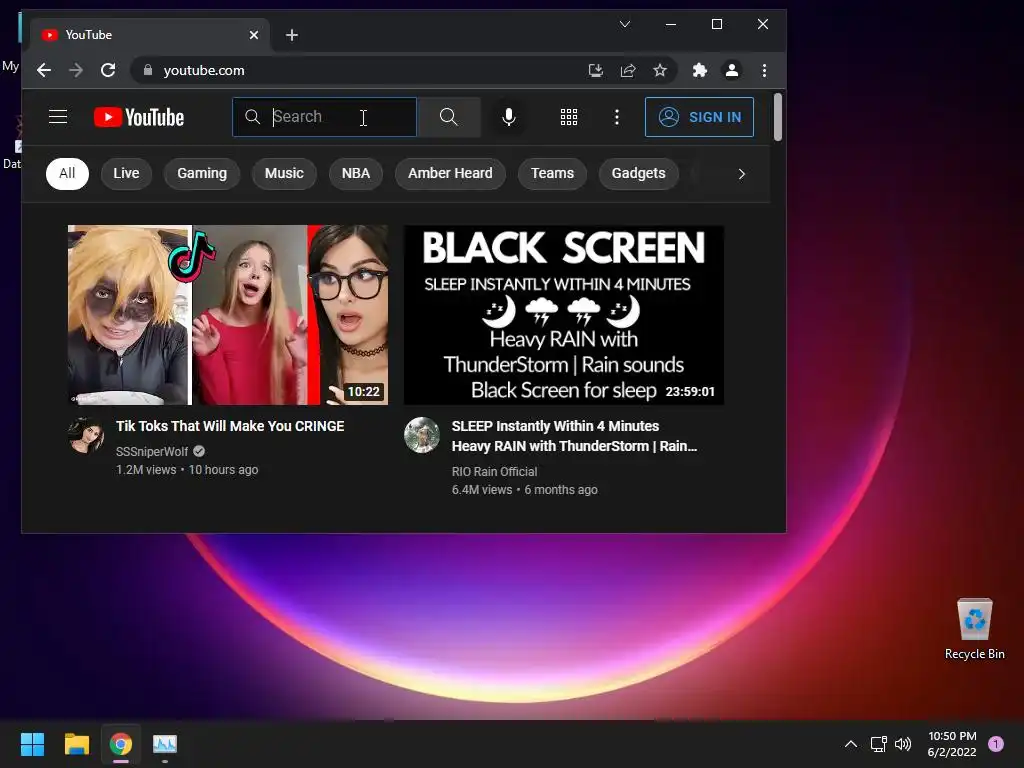Open the Chrome extensions puzzle icon

(x=699, y=71)
